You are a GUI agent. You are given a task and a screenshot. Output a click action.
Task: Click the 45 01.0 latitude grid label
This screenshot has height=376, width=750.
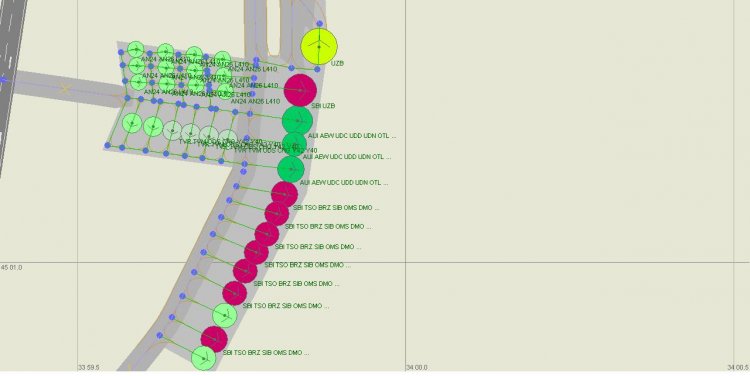pyautogui.click(x=11, y=268)
